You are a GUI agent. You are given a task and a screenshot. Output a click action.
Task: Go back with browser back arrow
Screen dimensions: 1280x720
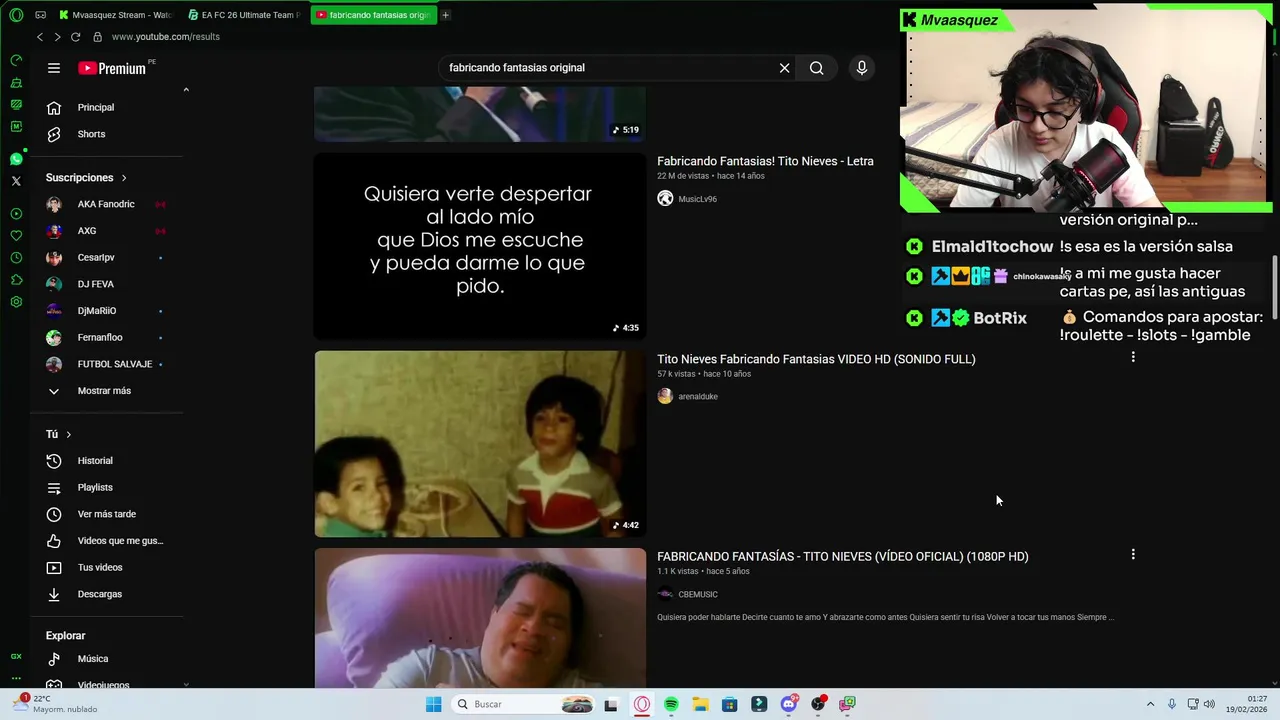[x=40, y=37]
